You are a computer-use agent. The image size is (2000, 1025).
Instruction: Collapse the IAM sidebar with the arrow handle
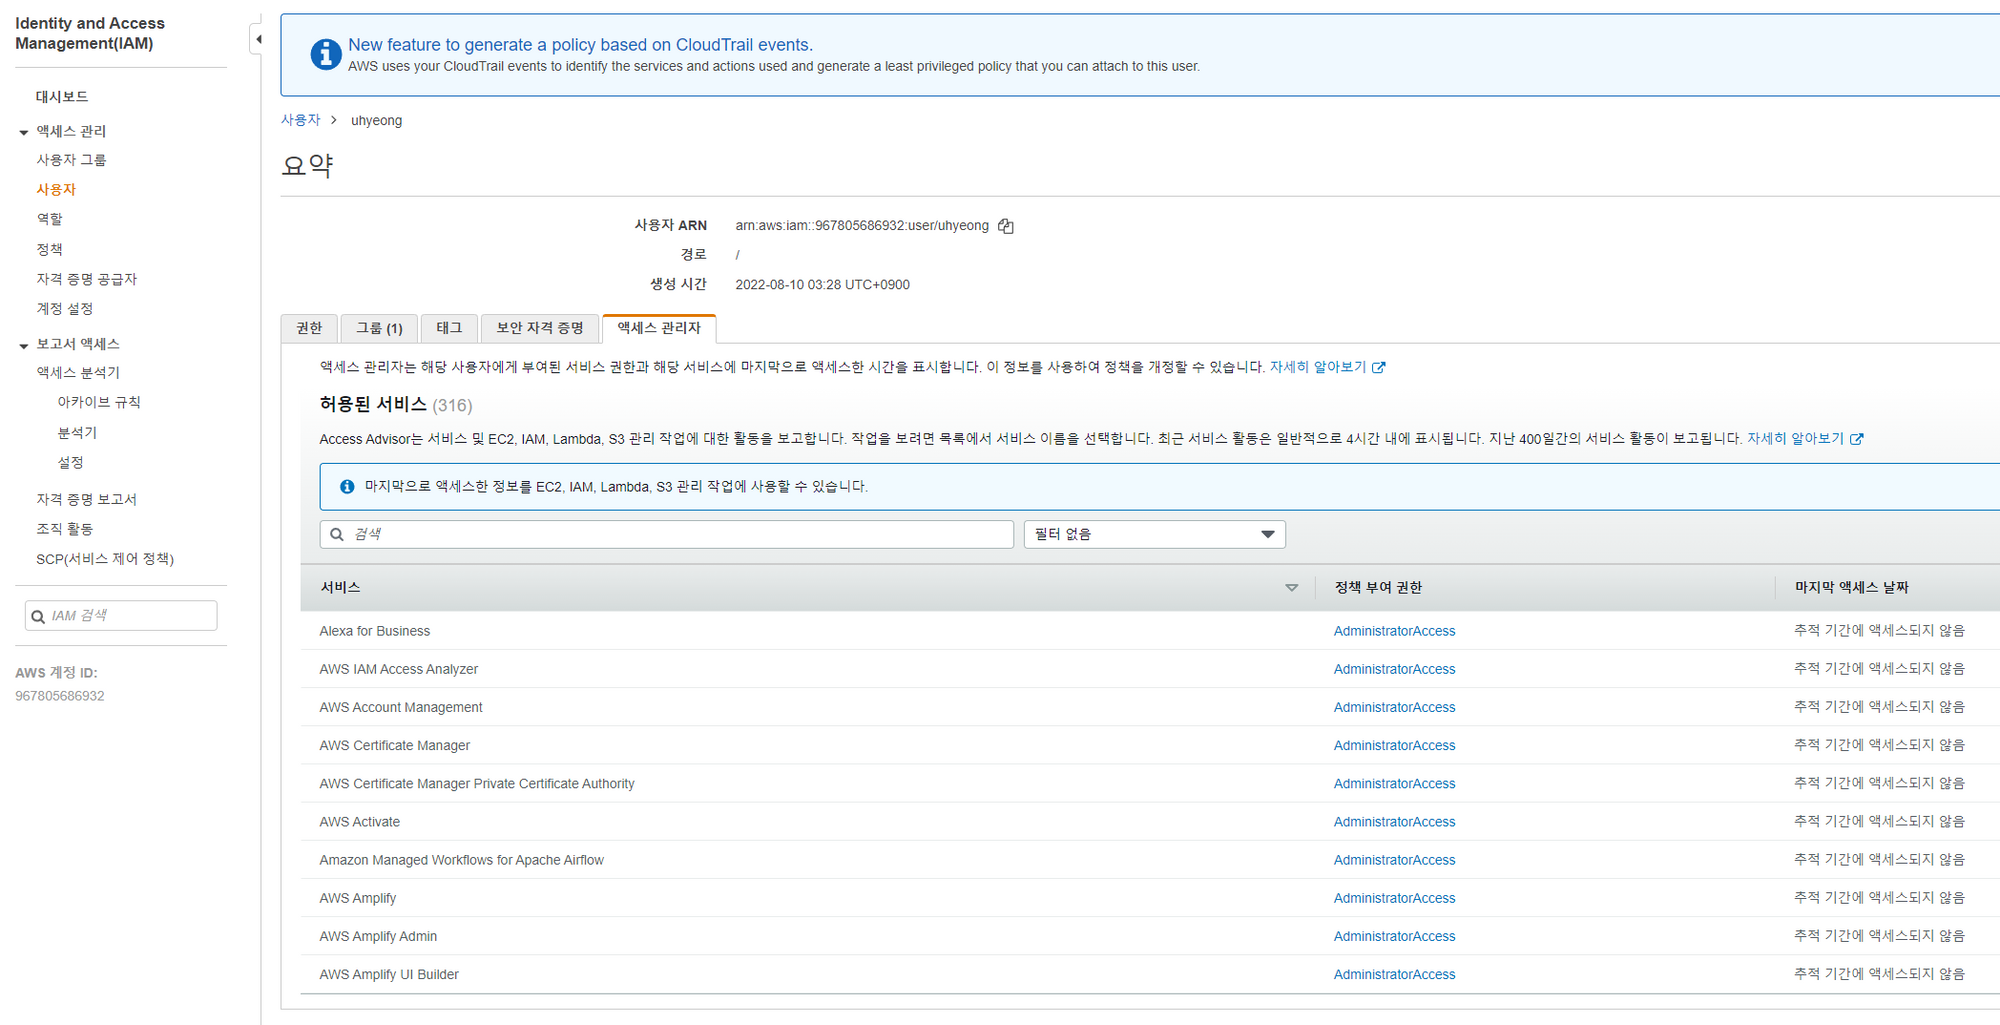(258, 40)
